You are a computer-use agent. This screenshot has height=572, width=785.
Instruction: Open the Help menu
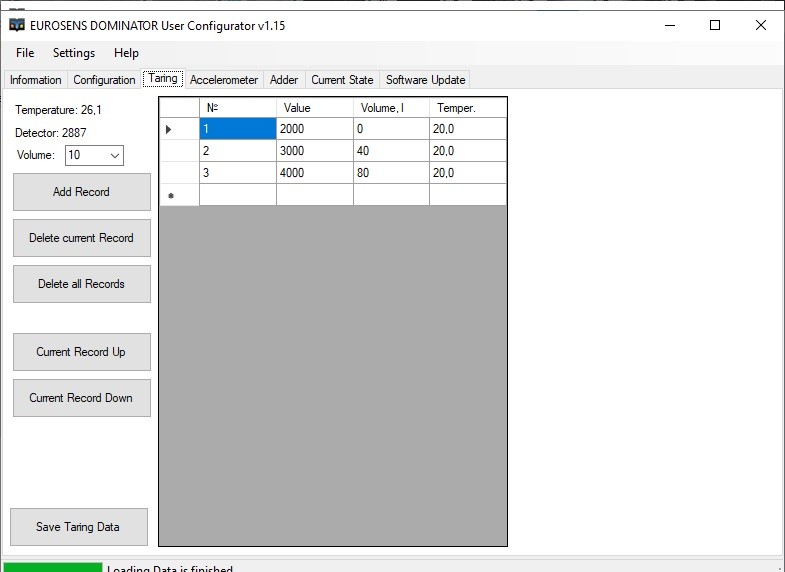pyautogui.click(x=126, y=53)
